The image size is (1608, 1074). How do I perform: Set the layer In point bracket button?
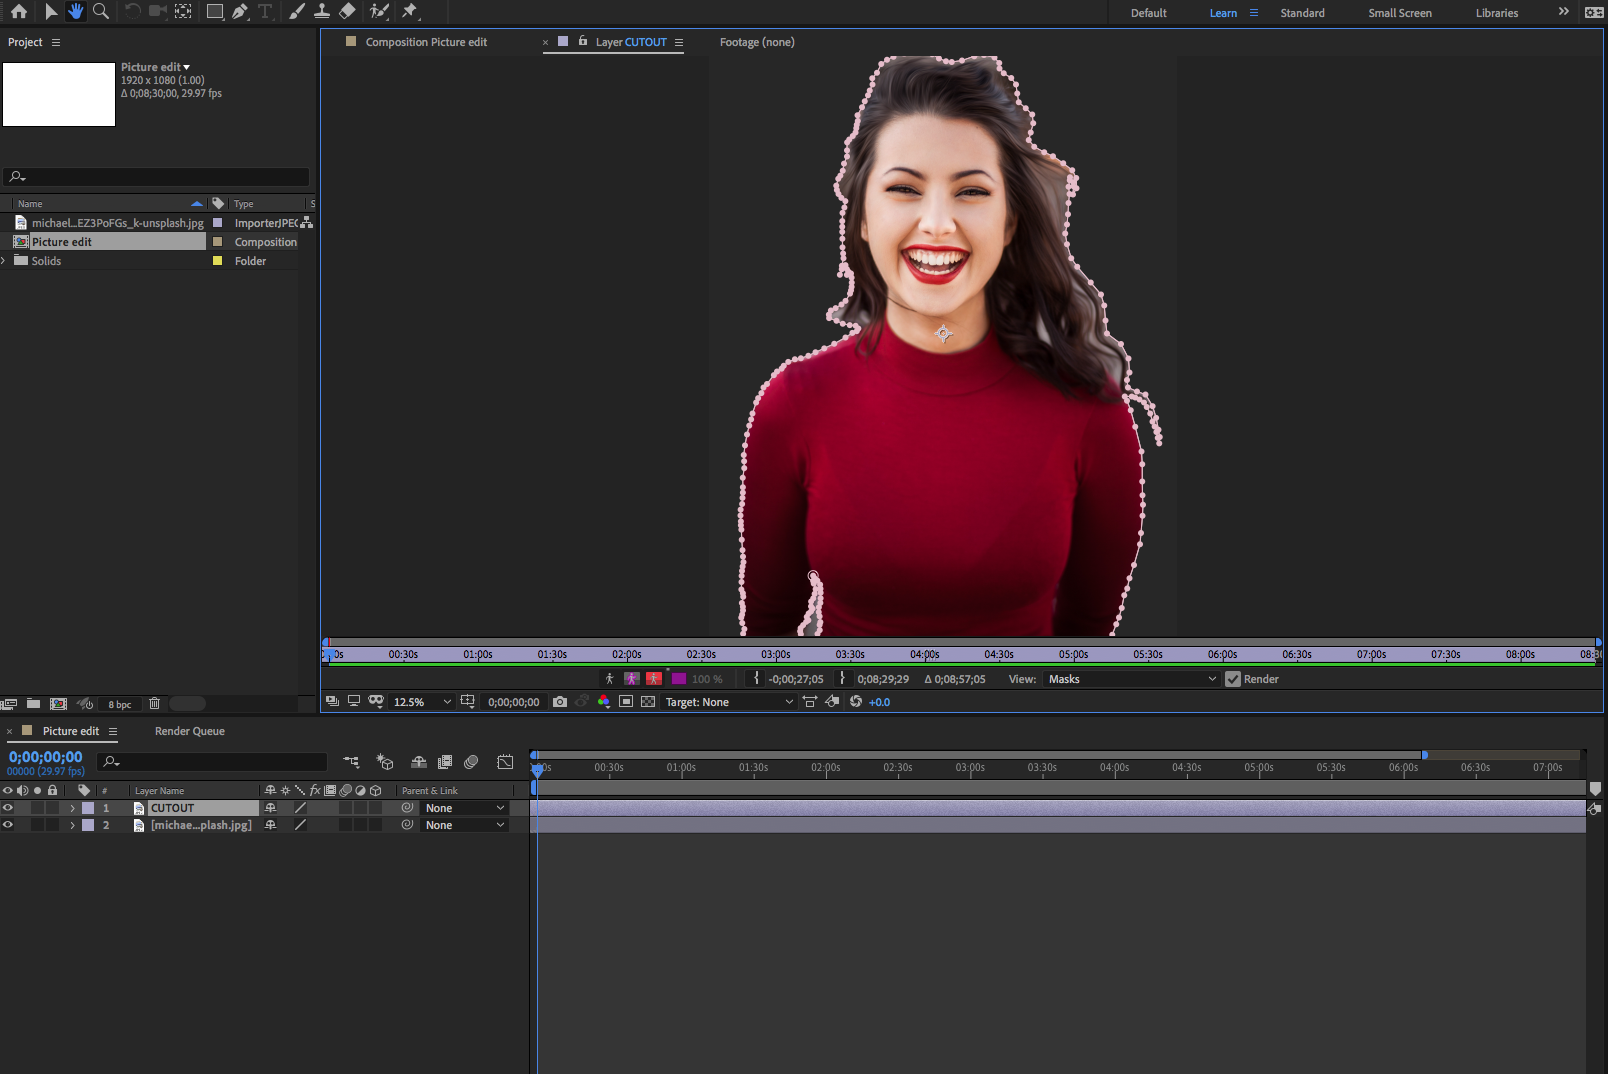(x=757, y=679)
